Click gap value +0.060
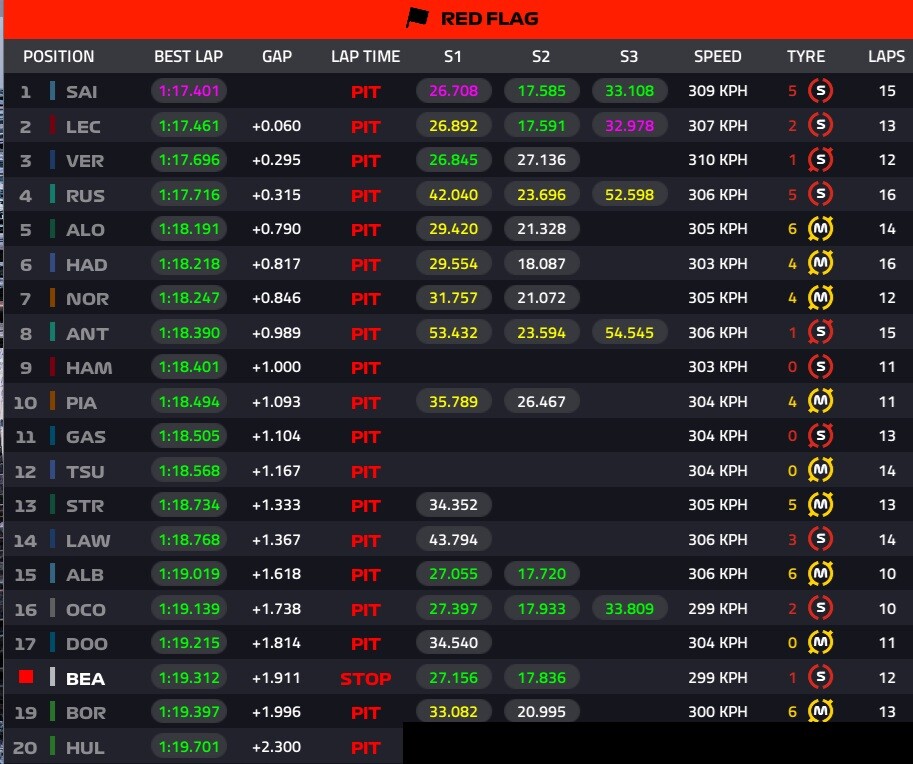The height and width of the screenshot is (764, 913). 276,125
